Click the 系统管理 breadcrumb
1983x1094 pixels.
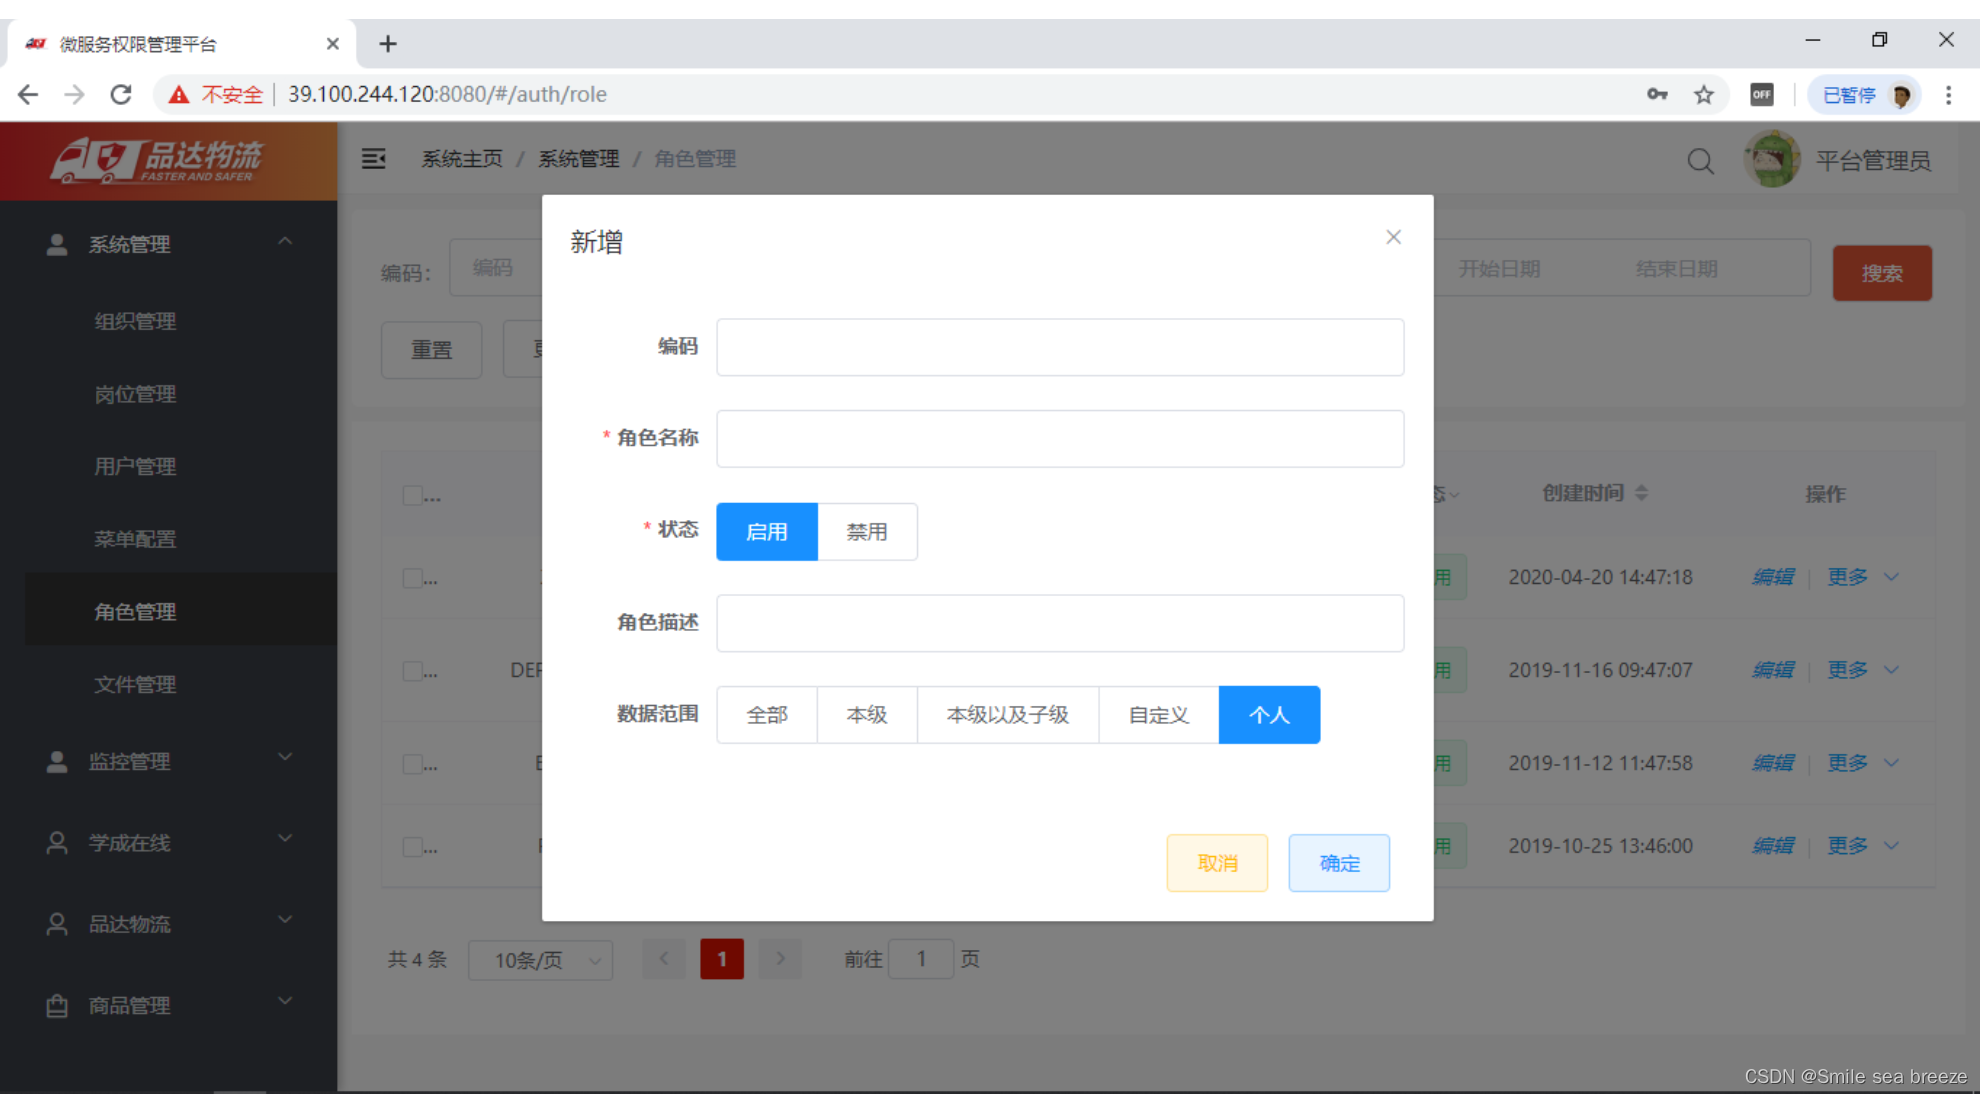point(578,159)
